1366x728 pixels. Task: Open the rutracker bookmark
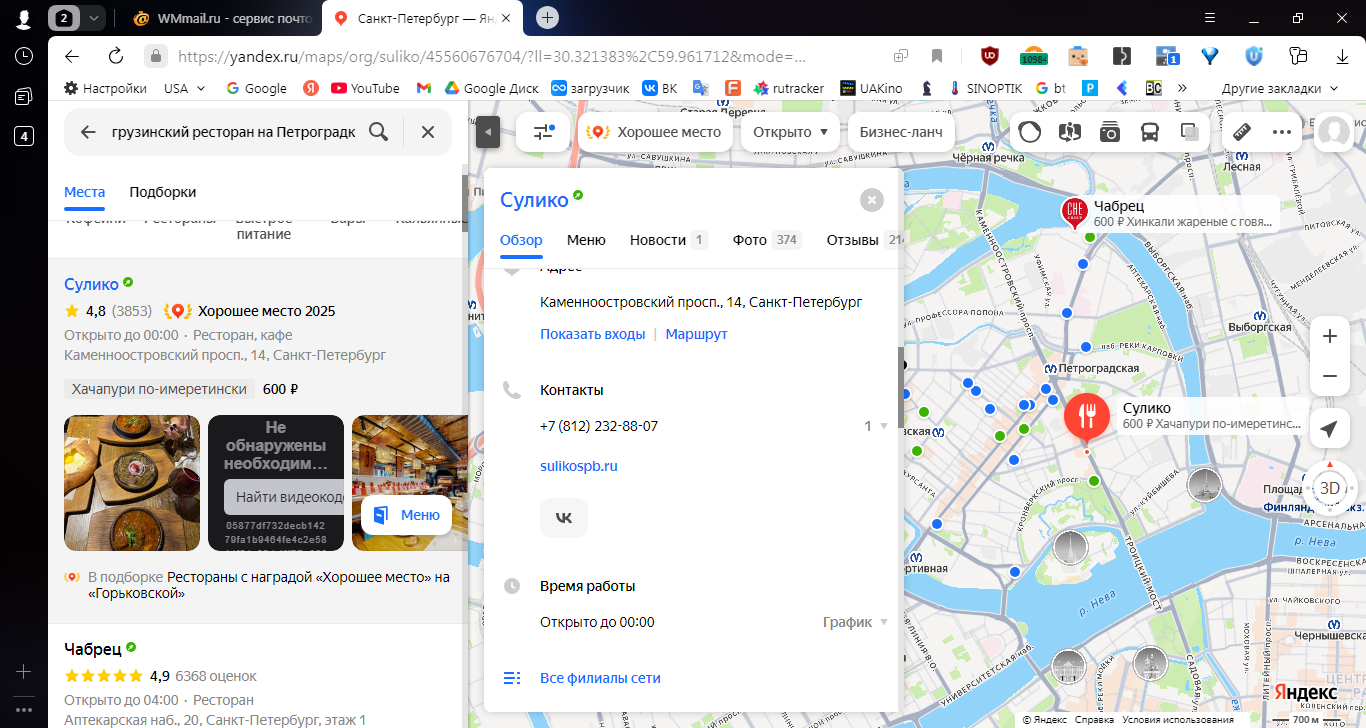789,88
